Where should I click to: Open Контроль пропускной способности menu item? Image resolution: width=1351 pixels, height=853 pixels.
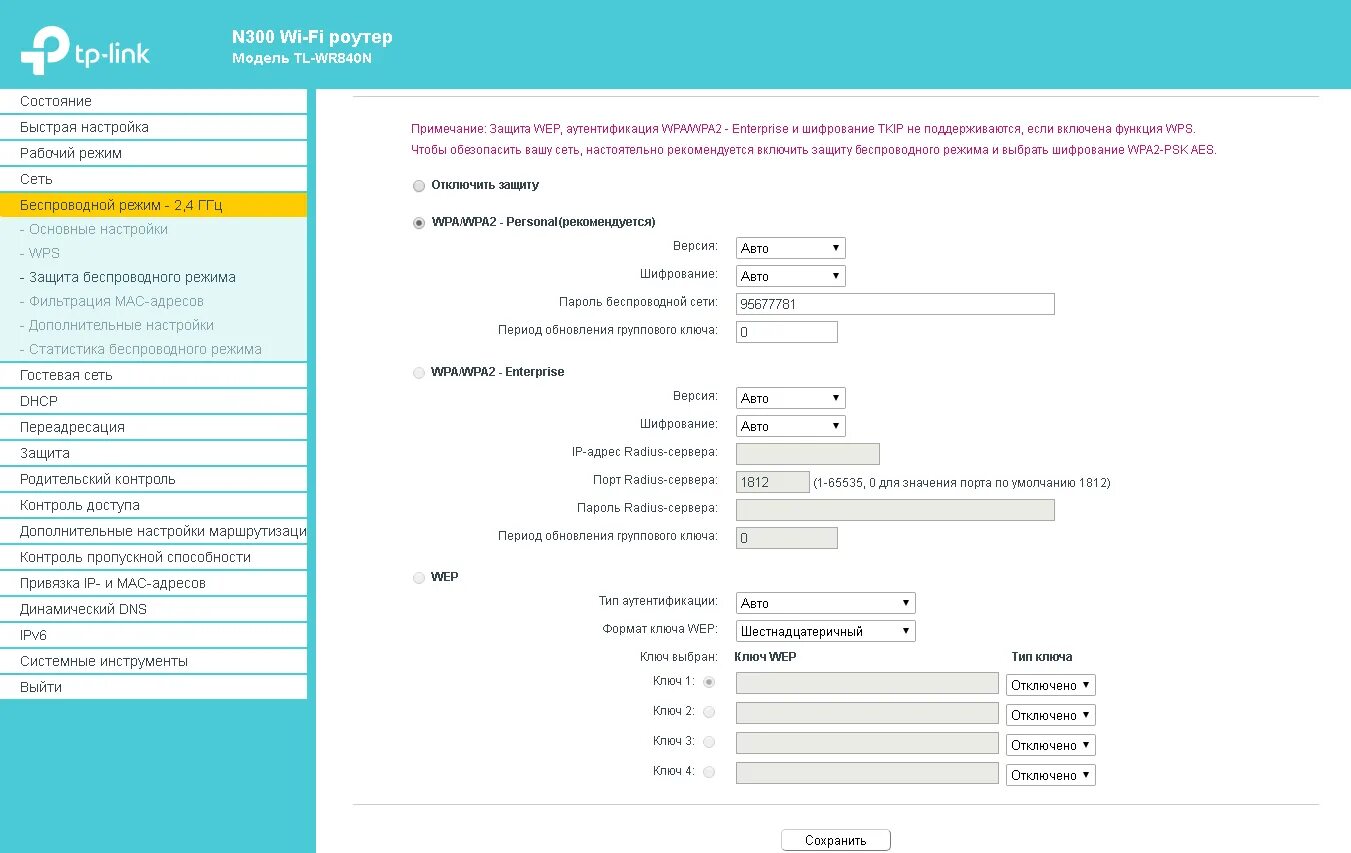pyautogui.click(x=153, y=557)
